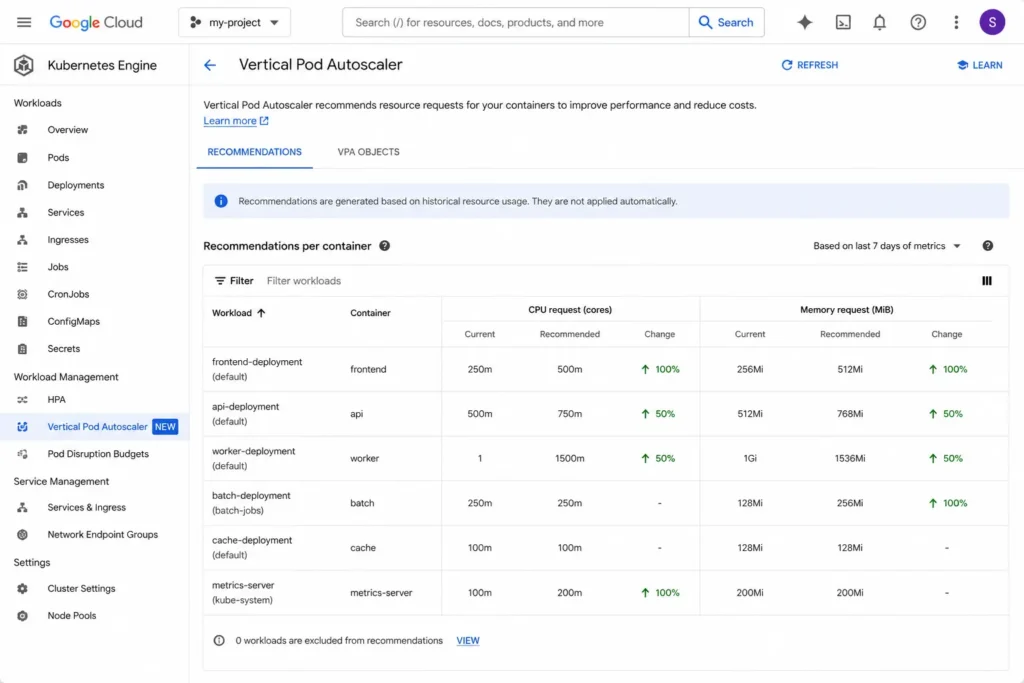The width and height of the screenshot is (1024, 683).
Task: Open the main navigation hamburger menu
Action: click(24, 22)
